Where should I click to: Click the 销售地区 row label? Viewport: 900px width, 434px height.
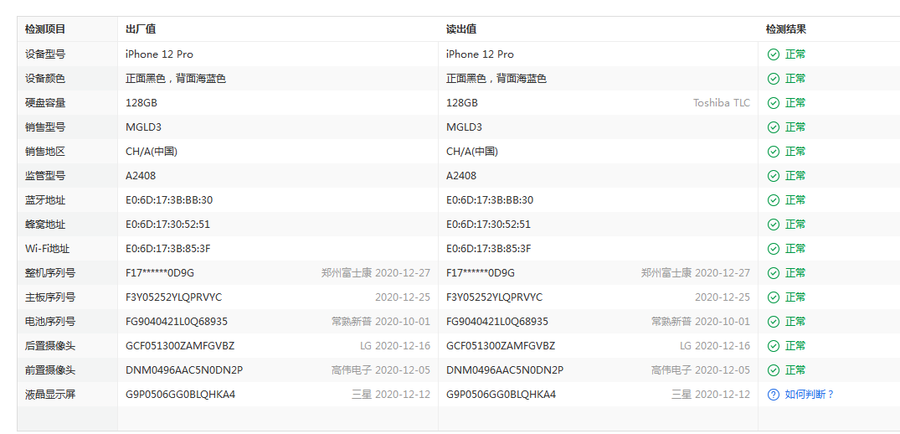(x=45, y=152)
